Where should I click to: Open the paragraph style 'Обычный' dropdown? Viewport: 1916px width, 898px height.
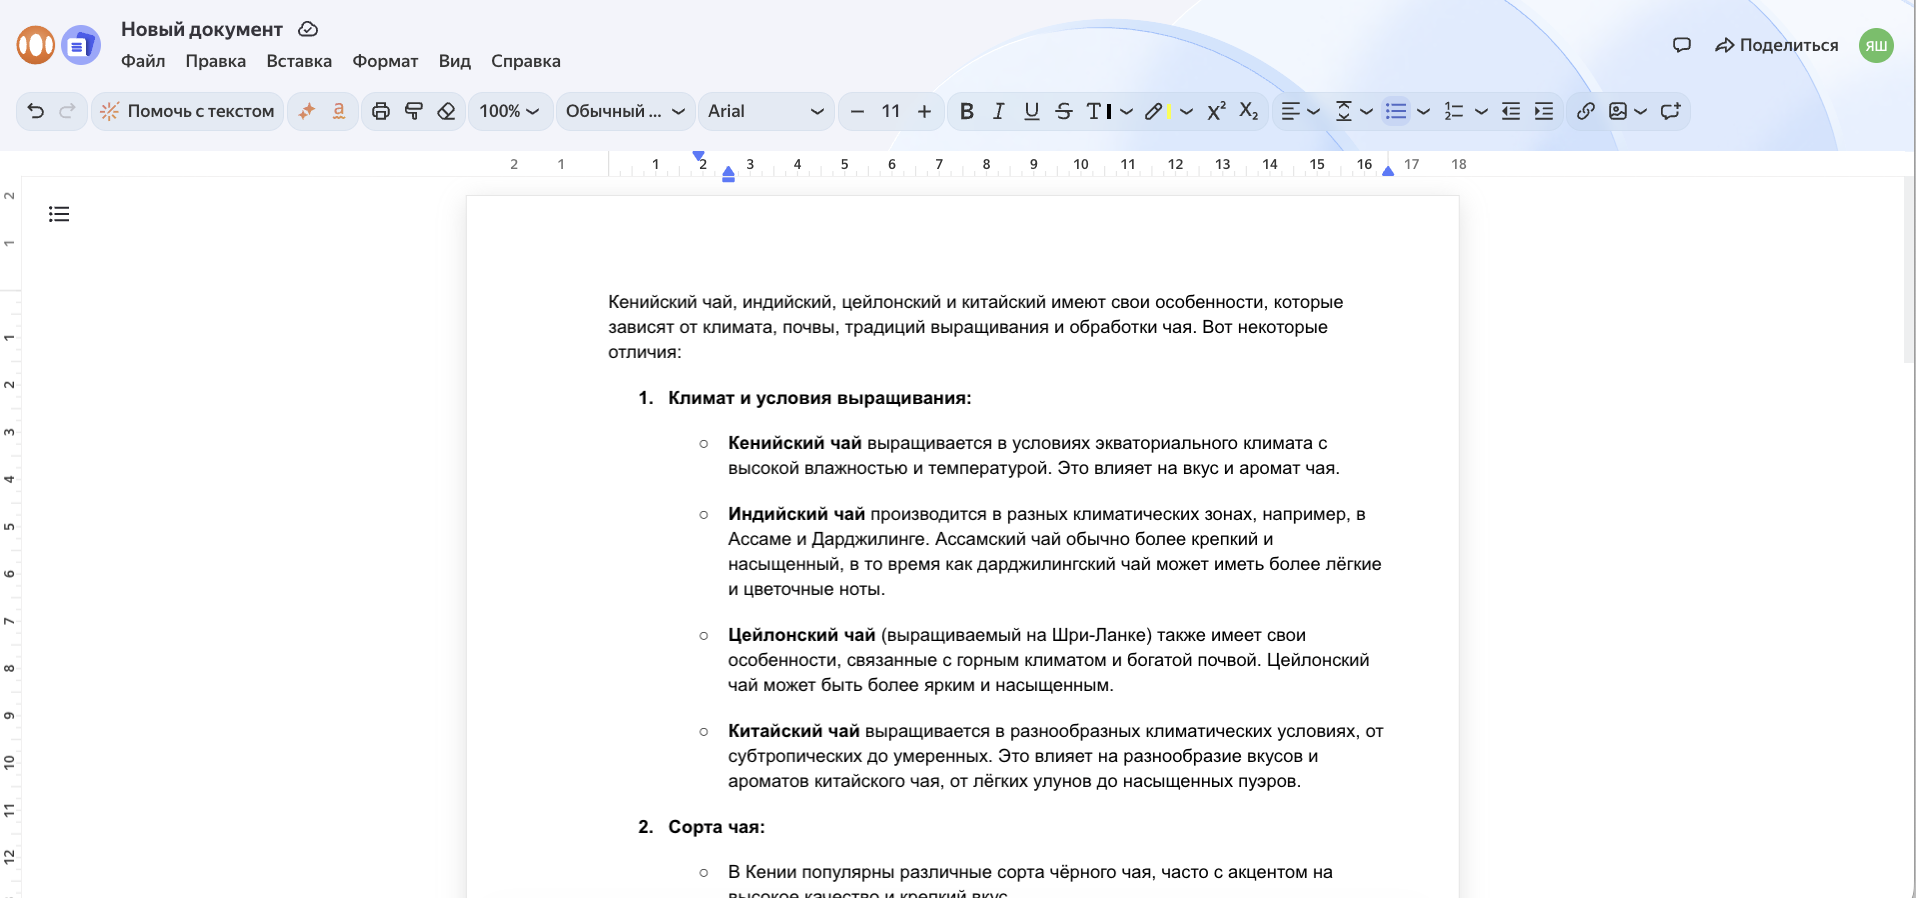pyautogui.click(x=625, y=111)
